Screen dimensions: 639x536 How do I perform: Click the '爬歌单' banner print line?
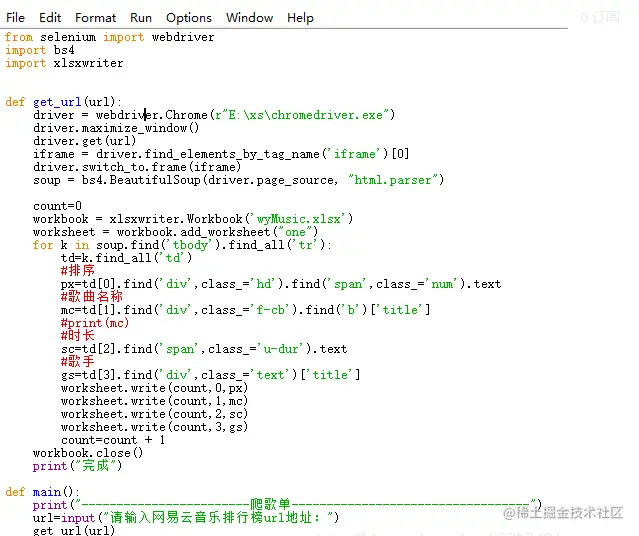pos(287,505)
